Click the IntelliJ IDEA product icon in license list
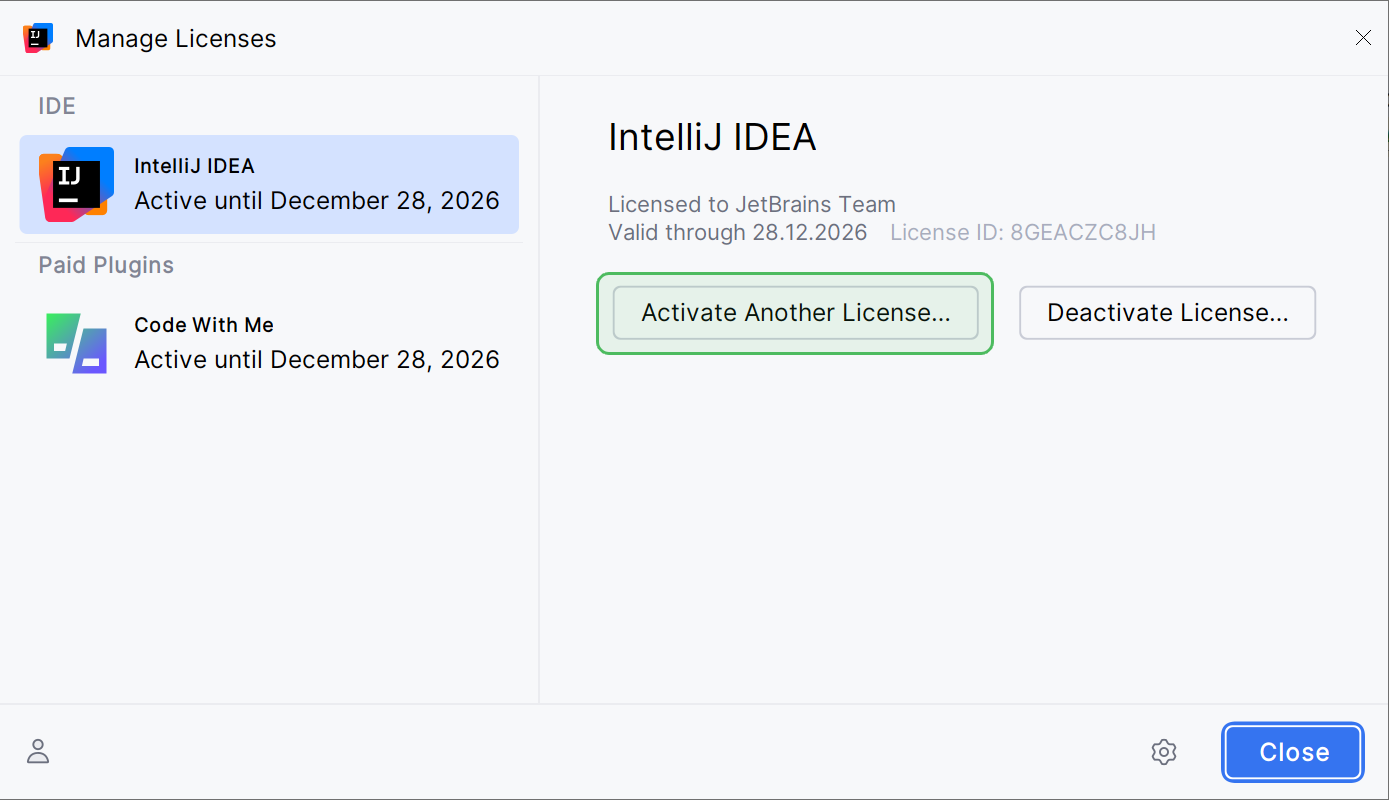The image size is (1389, 800). 76,184
